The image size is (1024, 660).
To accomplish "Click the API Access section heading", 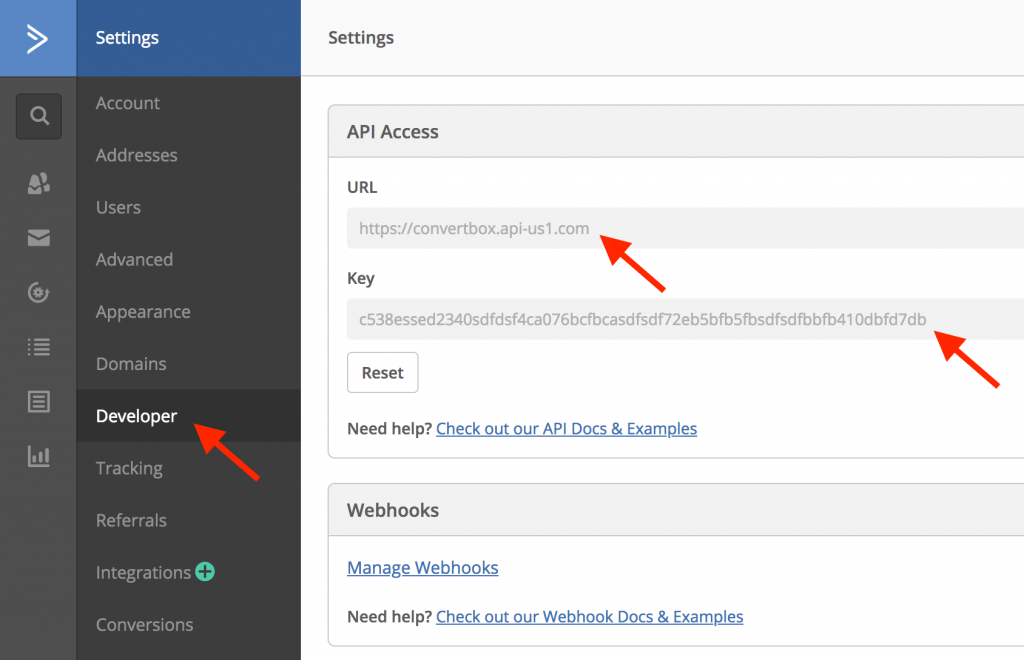I will tap(392, 132).
